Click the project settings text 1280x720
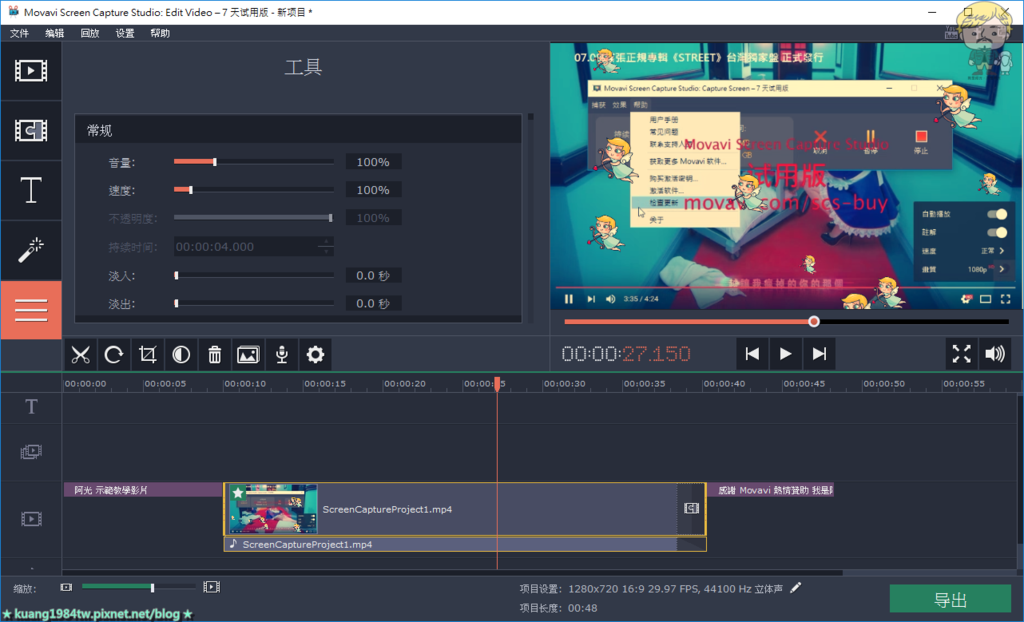Image resolution: width=1024 pixels, height=622 pixels. click(675, 589)
